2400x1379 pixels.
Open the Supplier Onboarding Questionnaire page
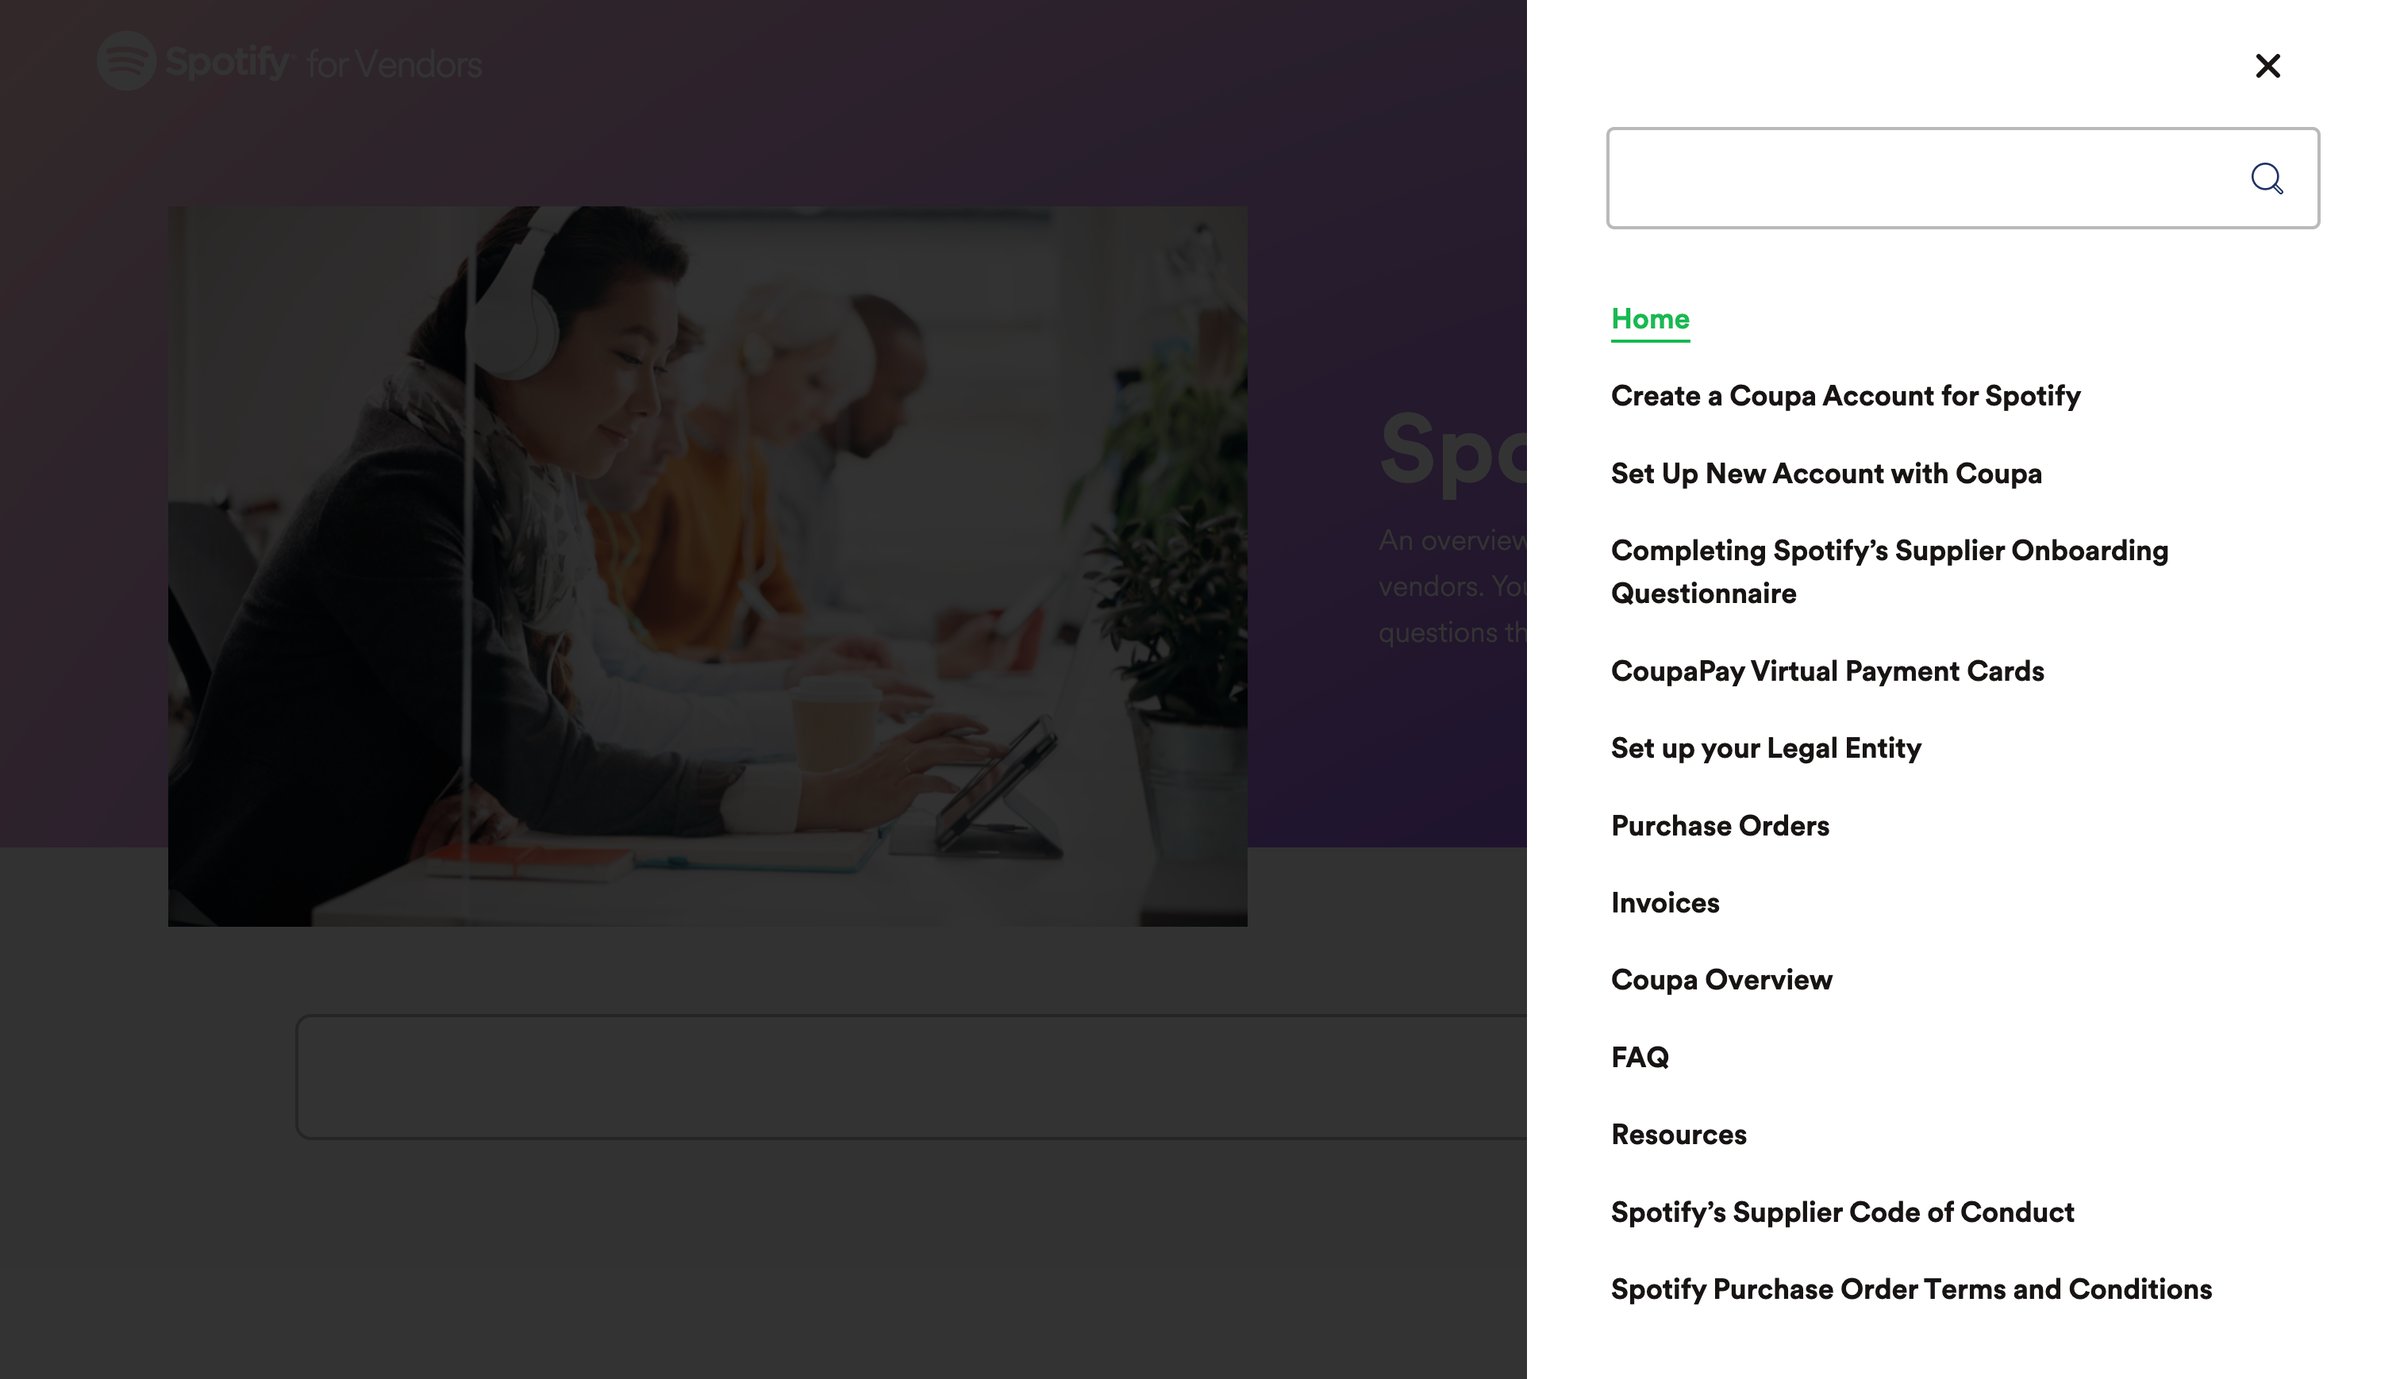click(x=1889, y=571)
